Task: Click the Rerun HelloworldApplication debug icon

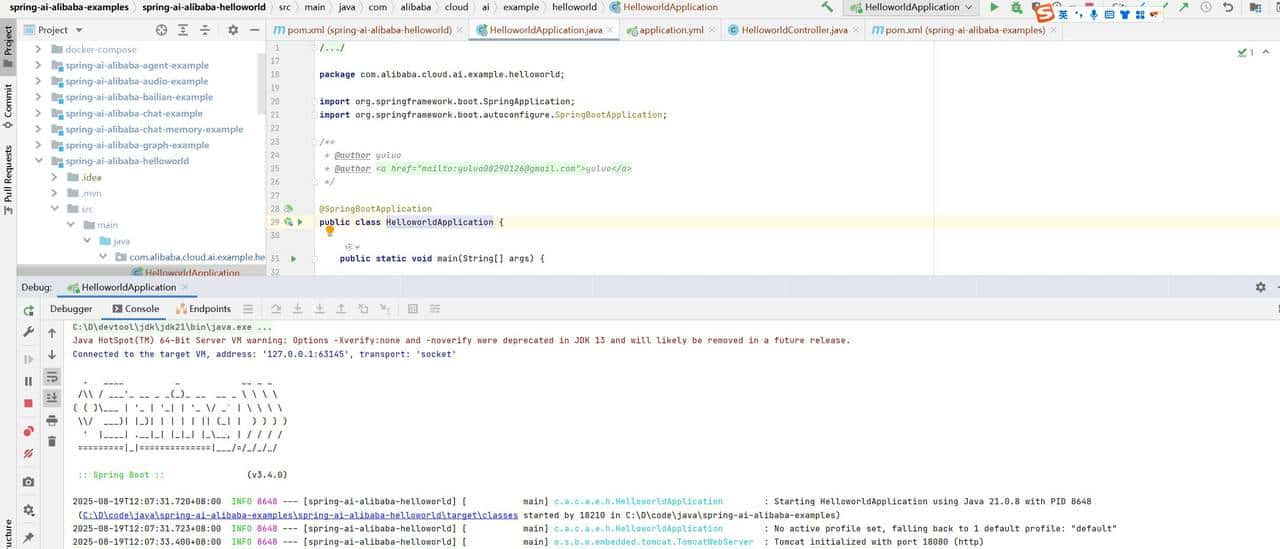Action: [x=28, y=310]
